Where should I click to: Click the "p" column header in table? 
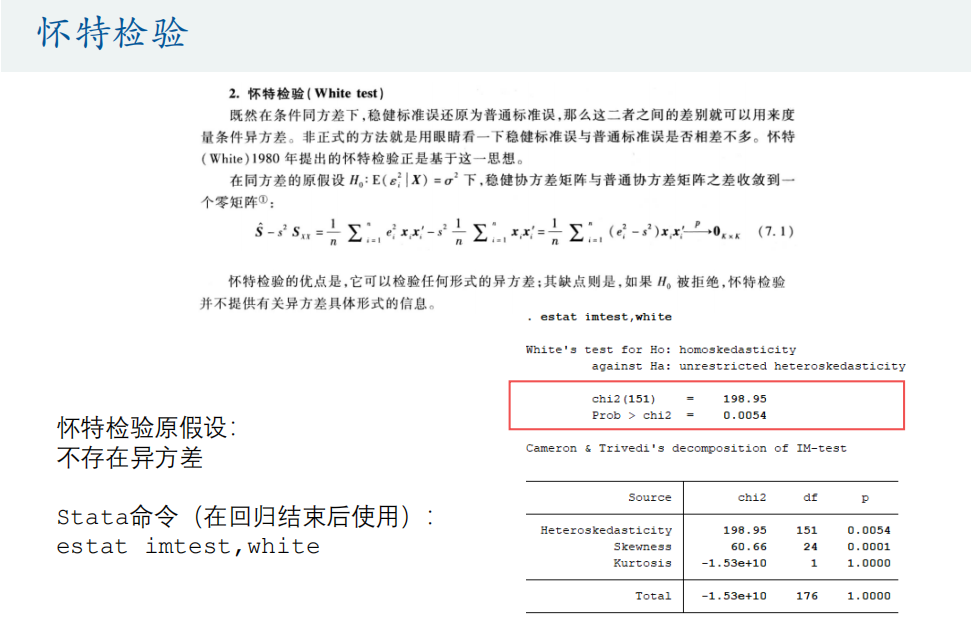coord(865,498)
